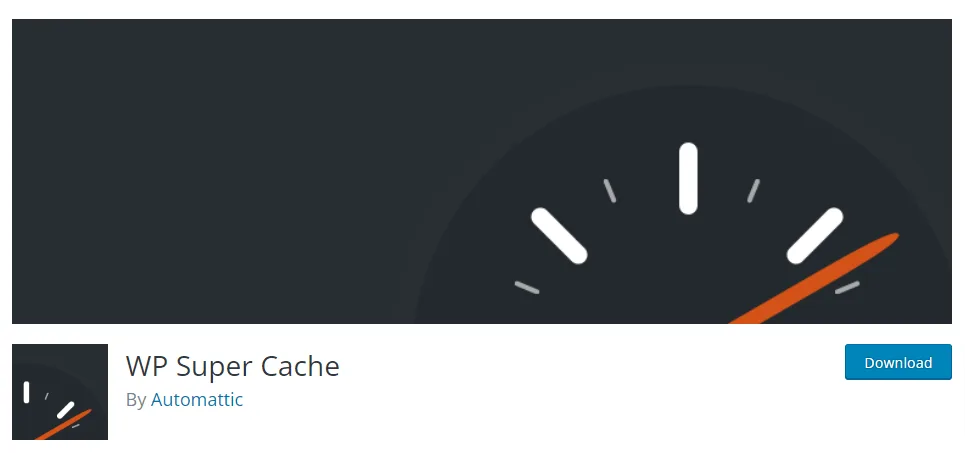Click the small gray tick below the orange needle
Image resolution: width=965 pixels, height=453 pixels.
pyautogui.click(x=847, y=287)
